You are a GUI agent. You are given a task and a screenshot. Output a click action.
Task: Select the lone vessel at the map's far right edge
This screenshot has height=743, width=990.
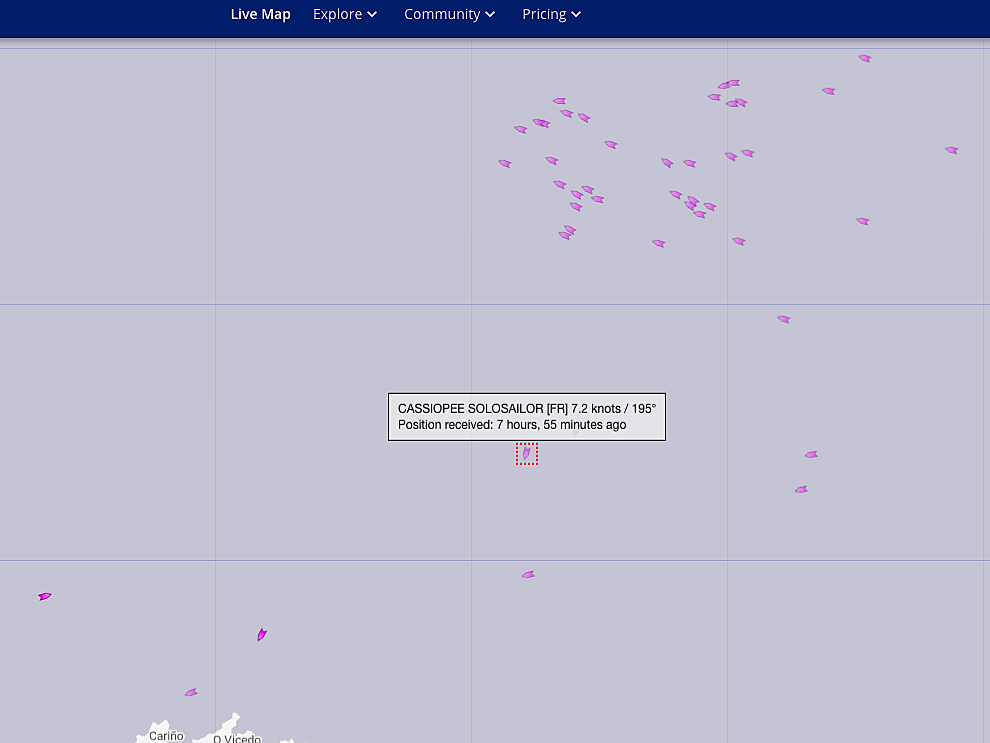[x=951, y=150]
